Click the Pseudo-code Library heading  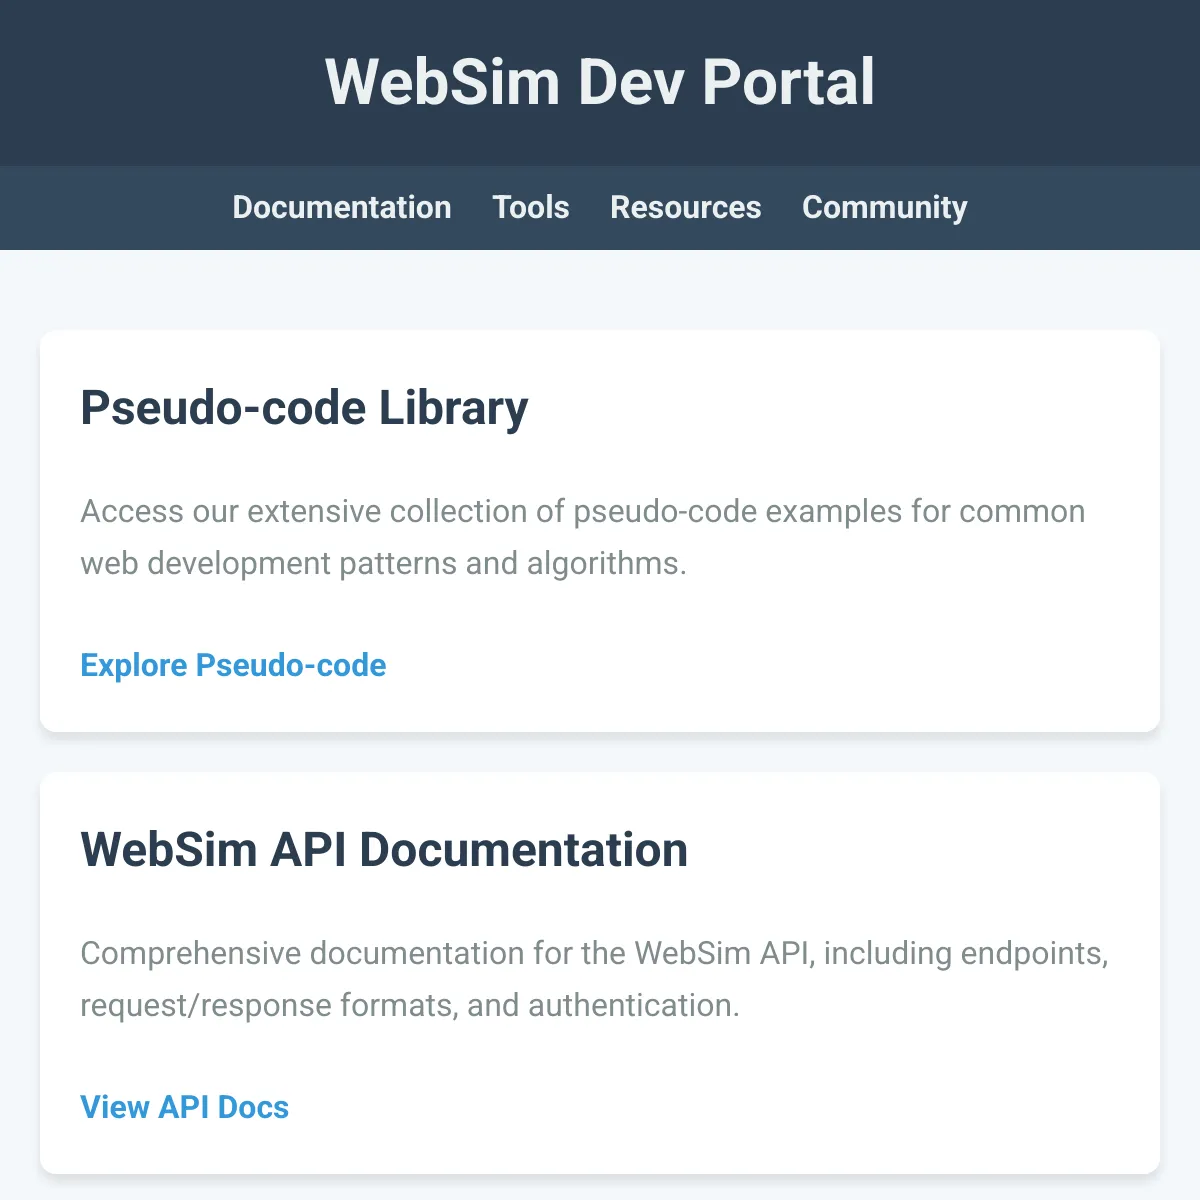(x=305, y=408)
